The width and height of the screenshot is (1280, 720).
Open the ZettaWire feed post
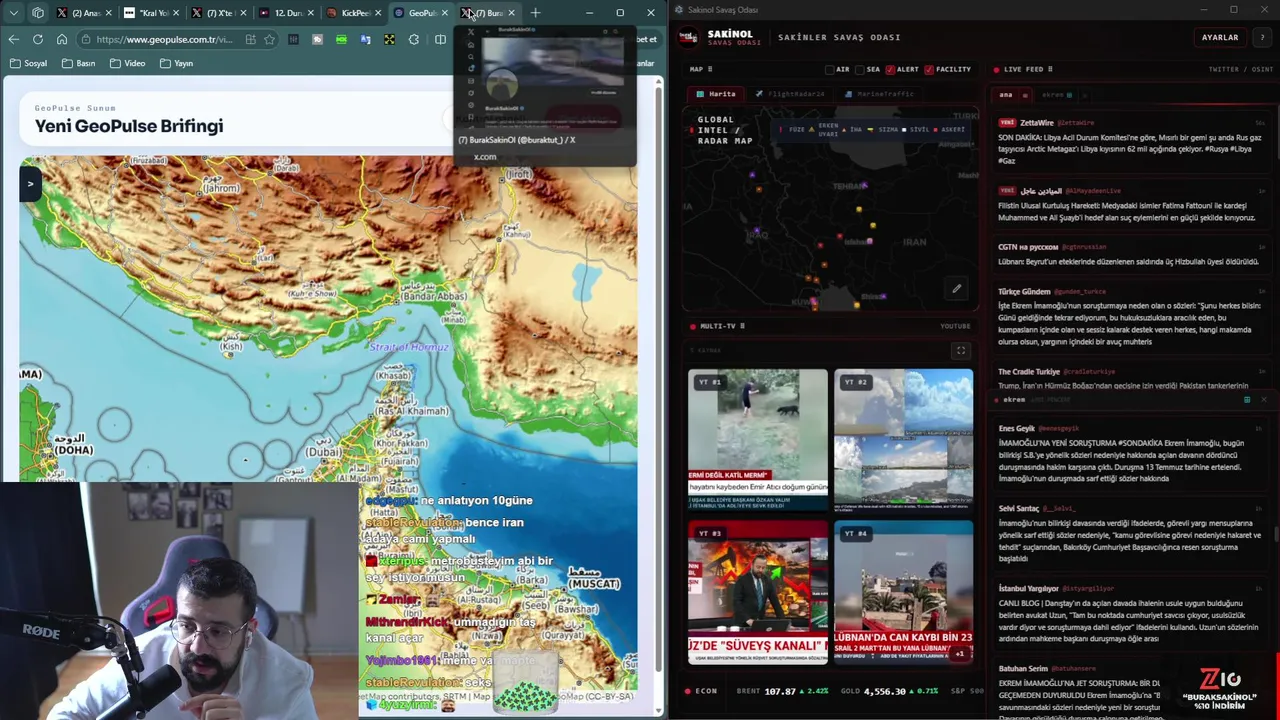coord(1131,142)
